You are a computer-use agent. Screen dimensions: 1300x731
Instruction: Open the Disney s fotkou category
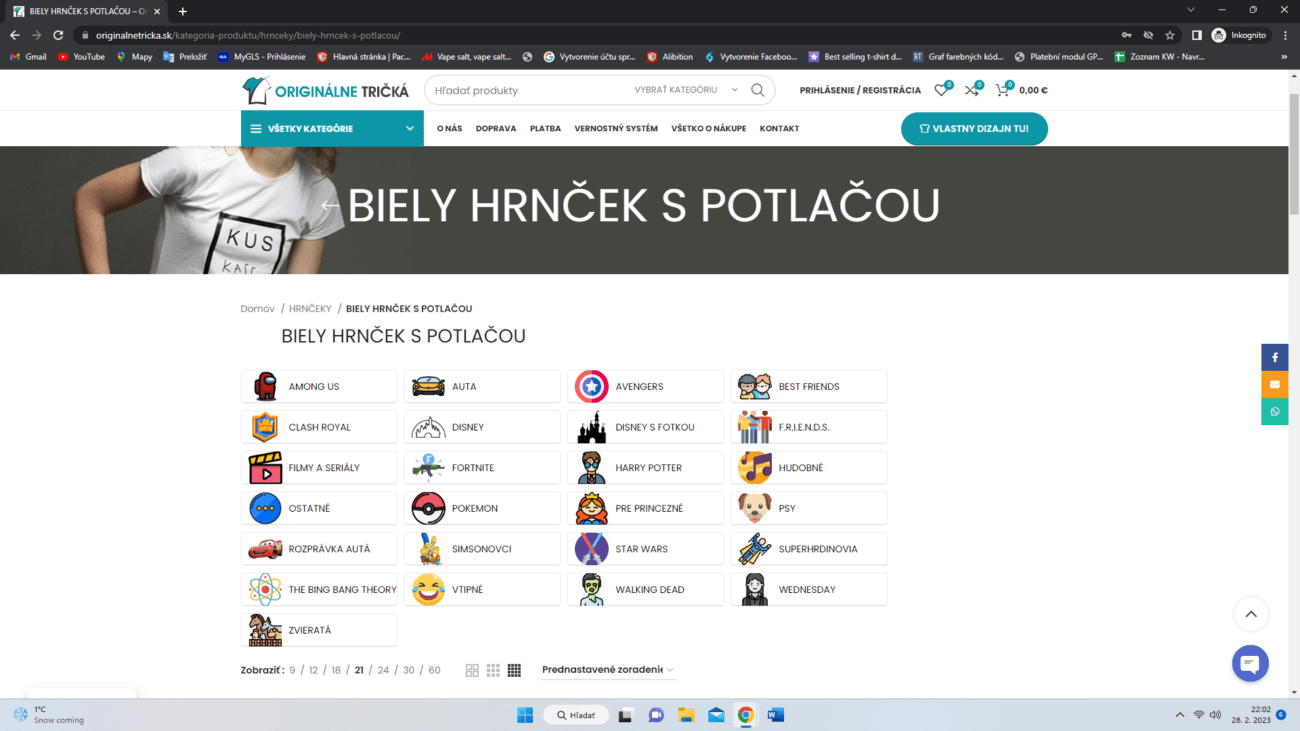(645, 427)
